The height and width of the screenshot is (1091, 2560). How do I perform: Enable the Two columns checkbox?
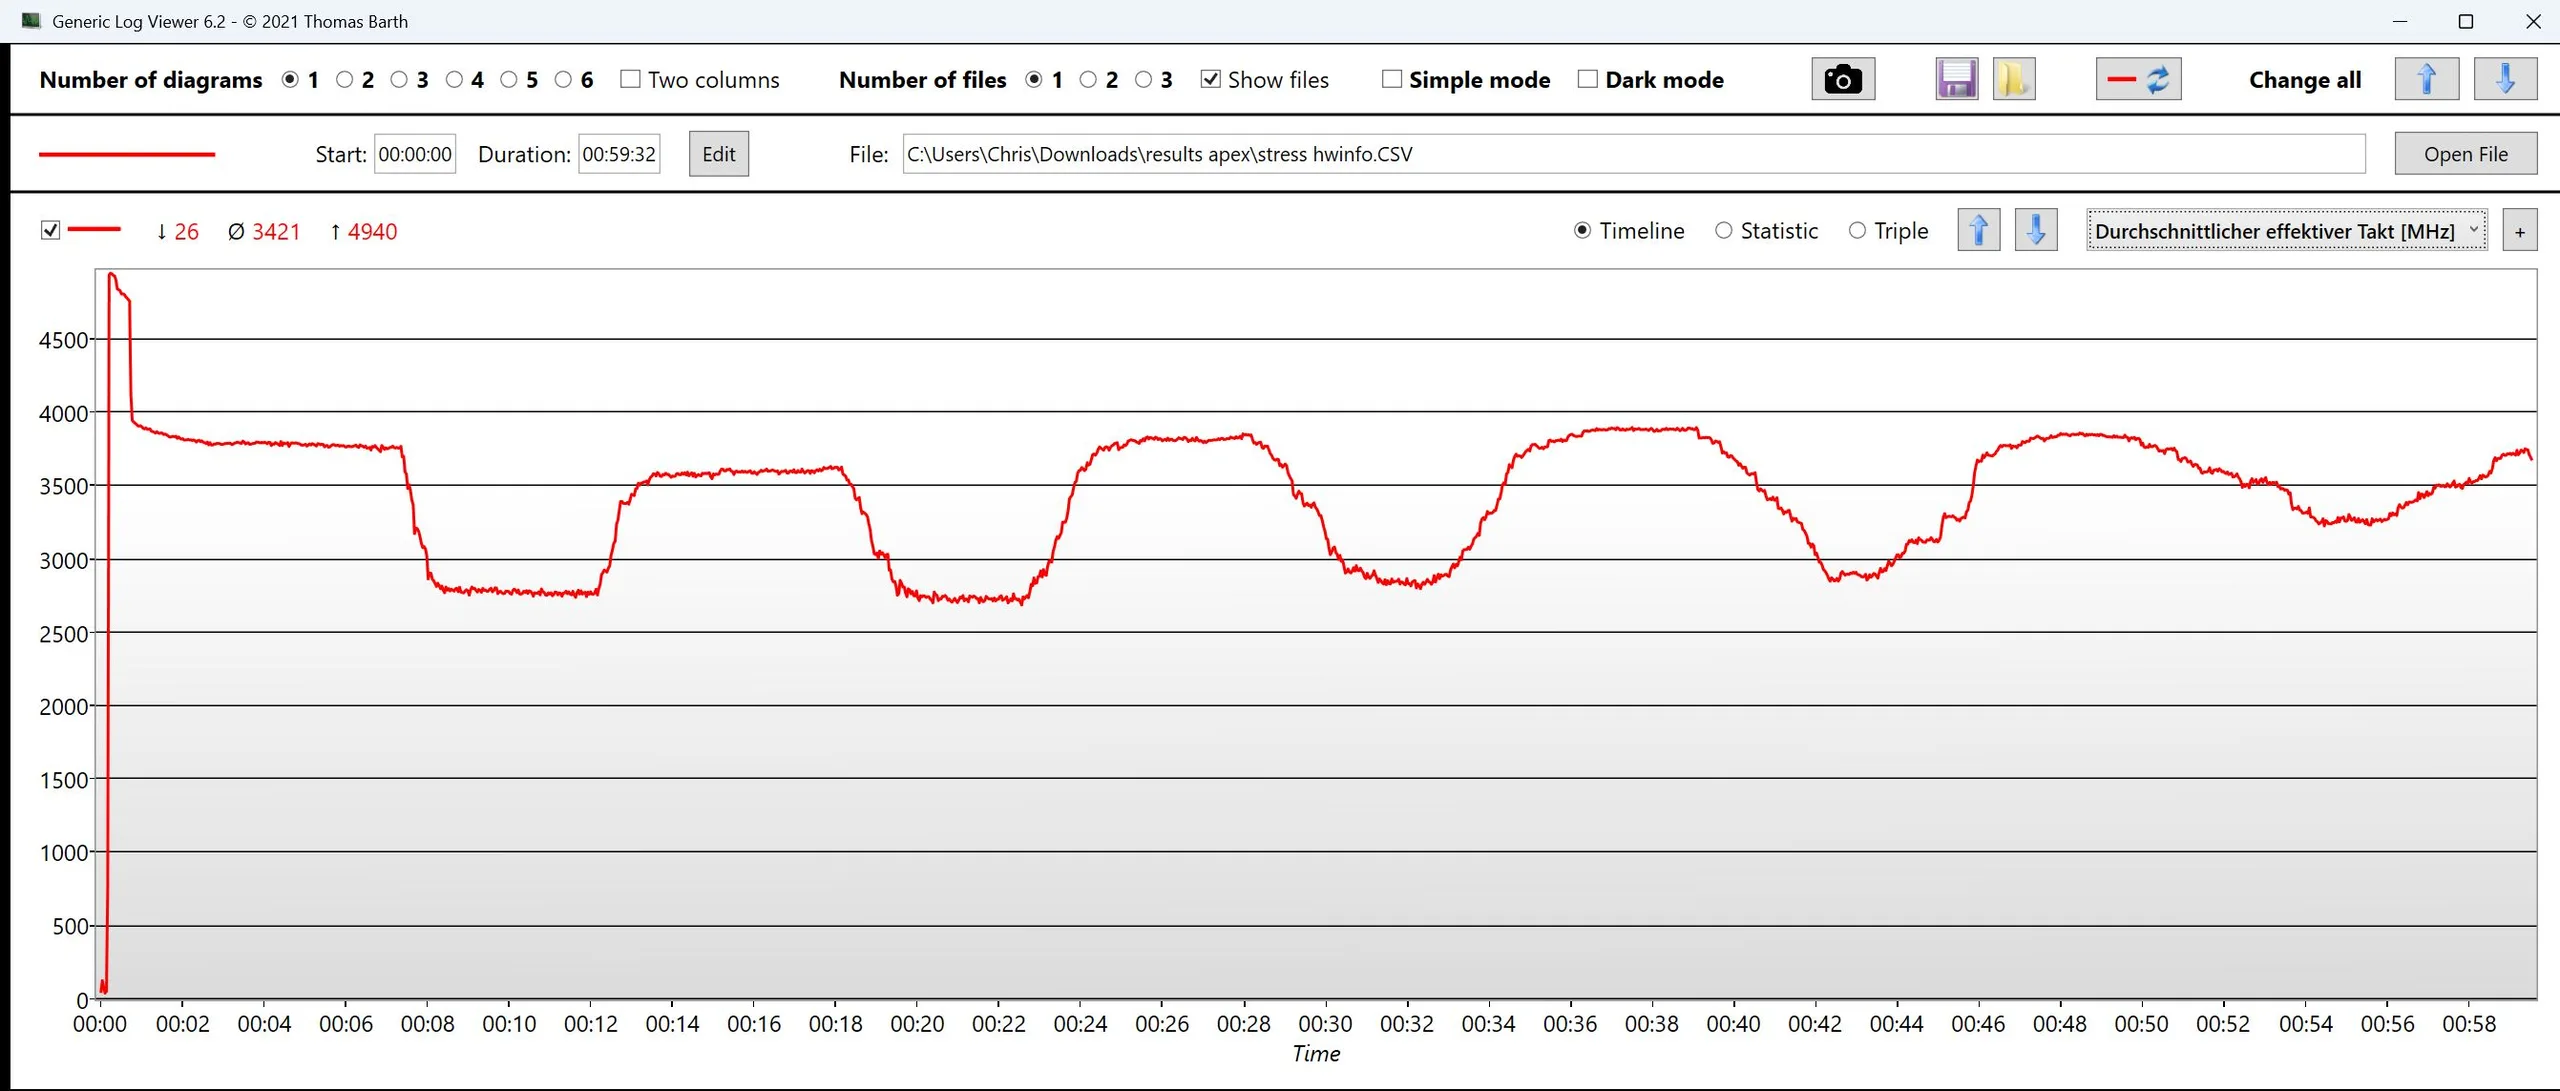pos(630,79)
